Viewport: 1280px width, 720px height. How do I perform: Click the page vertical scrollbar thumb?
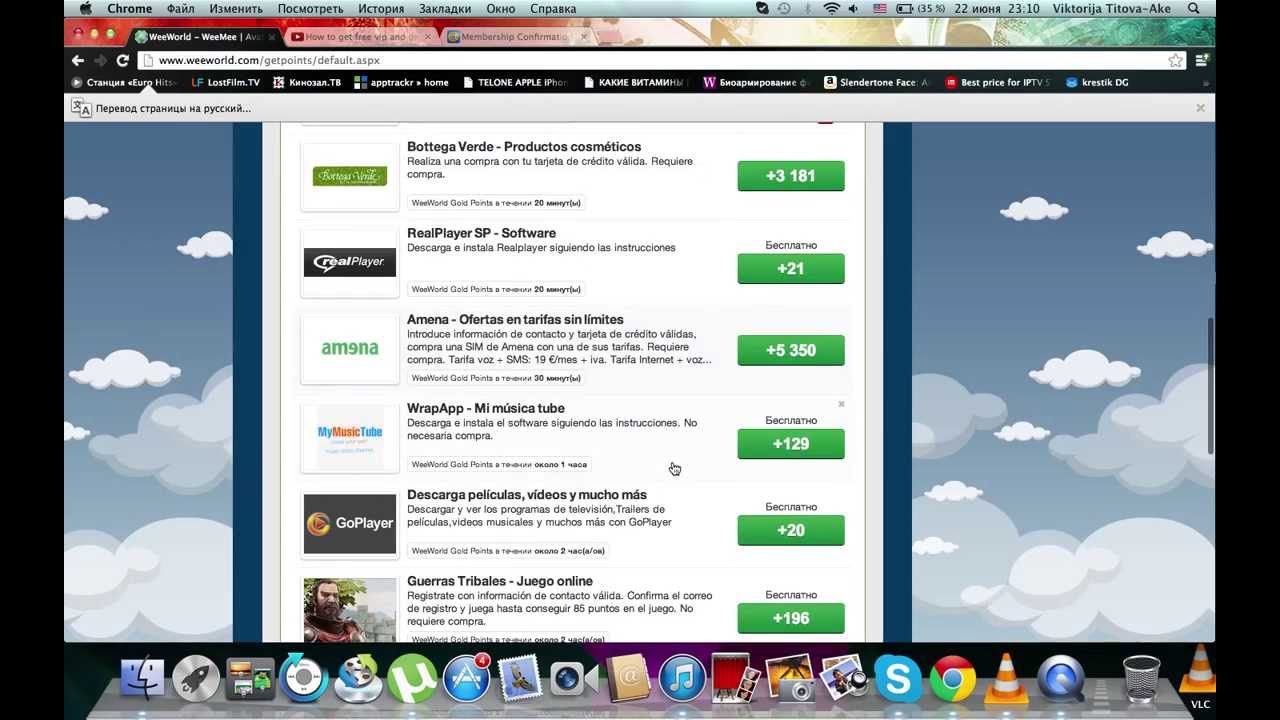[x=1209, y=385]
